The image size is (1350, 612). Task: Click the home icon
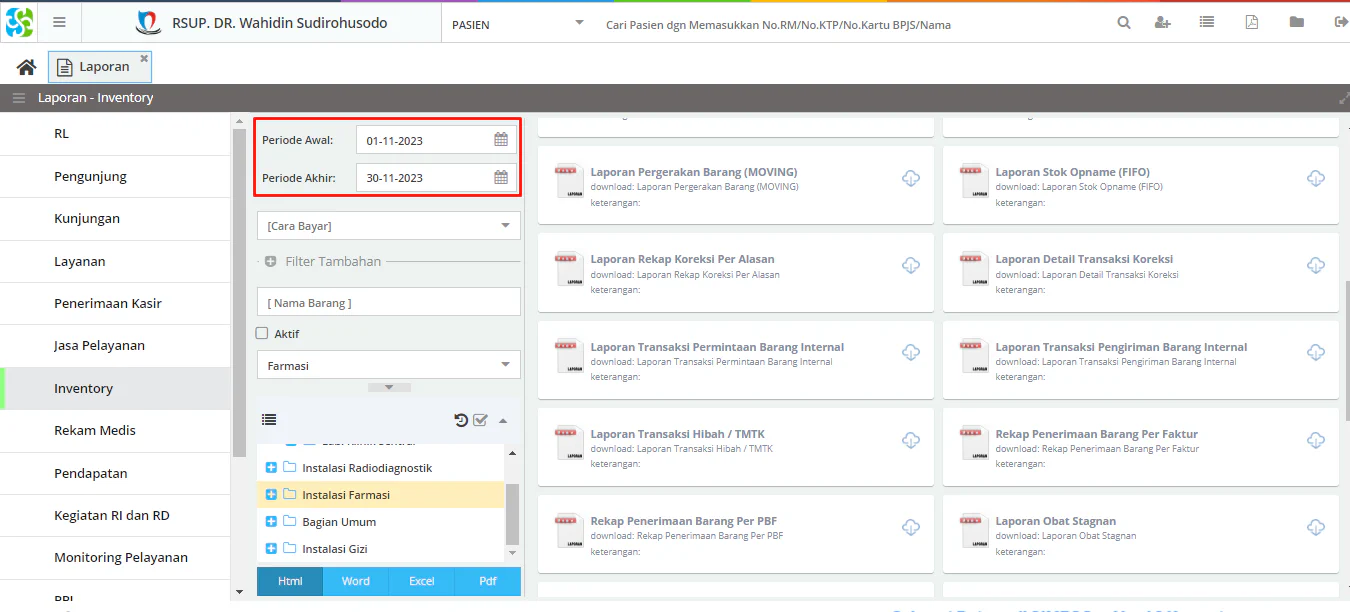(27, 67)
